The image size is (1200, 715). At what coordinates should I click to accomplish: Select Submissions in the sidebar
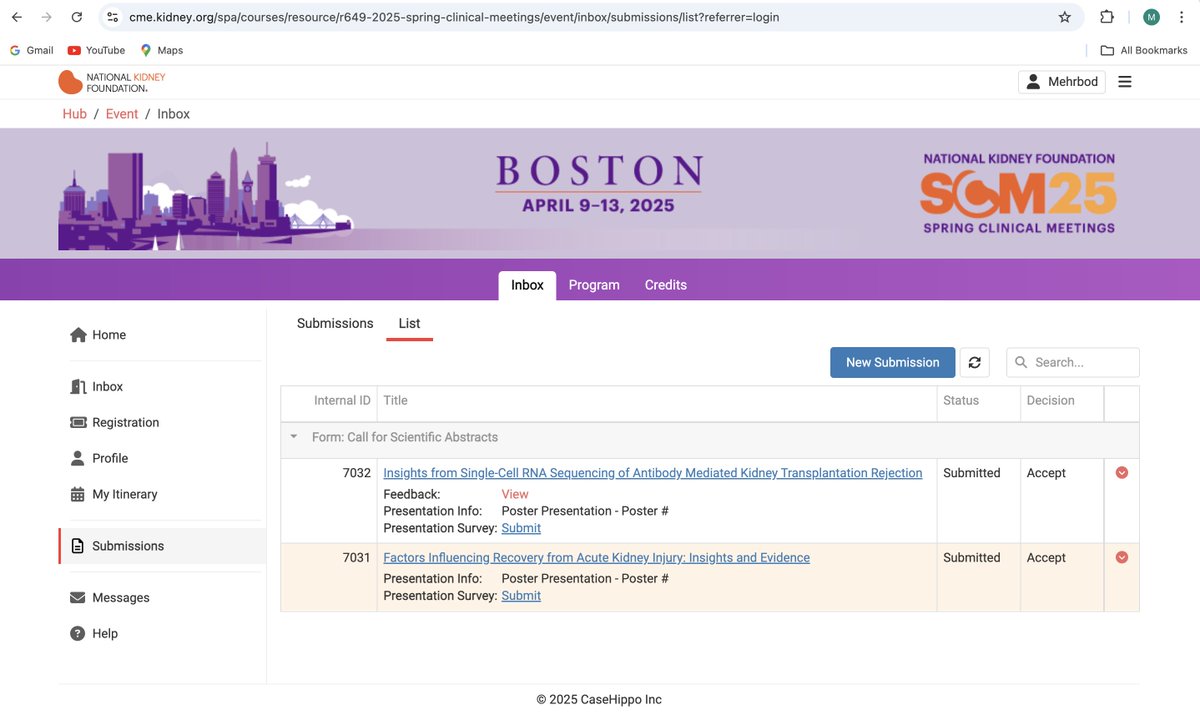pos(162,546)
